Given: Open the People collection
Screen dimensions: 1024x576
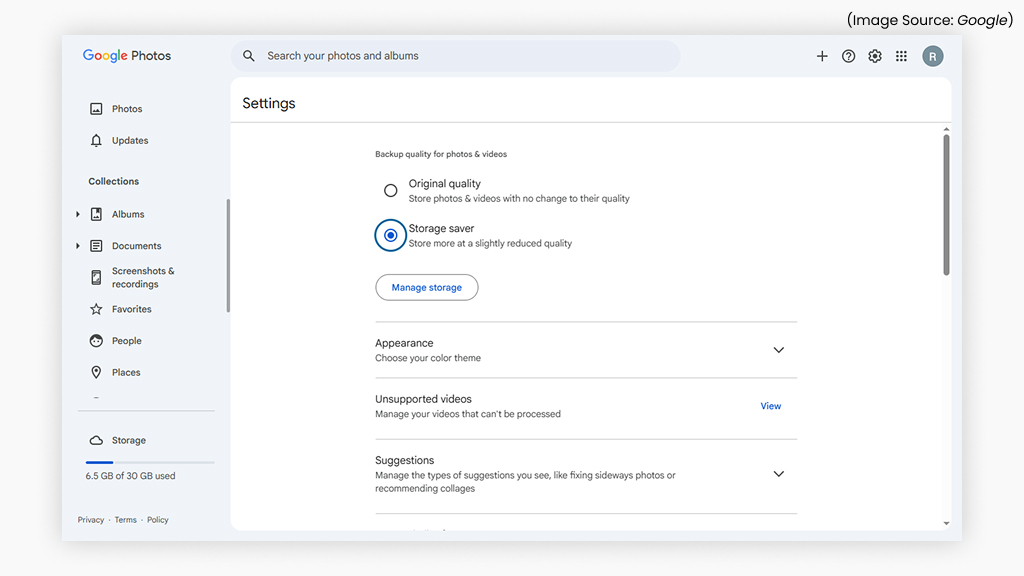Looking at the screenshot, I should click(x=128, y=340).
